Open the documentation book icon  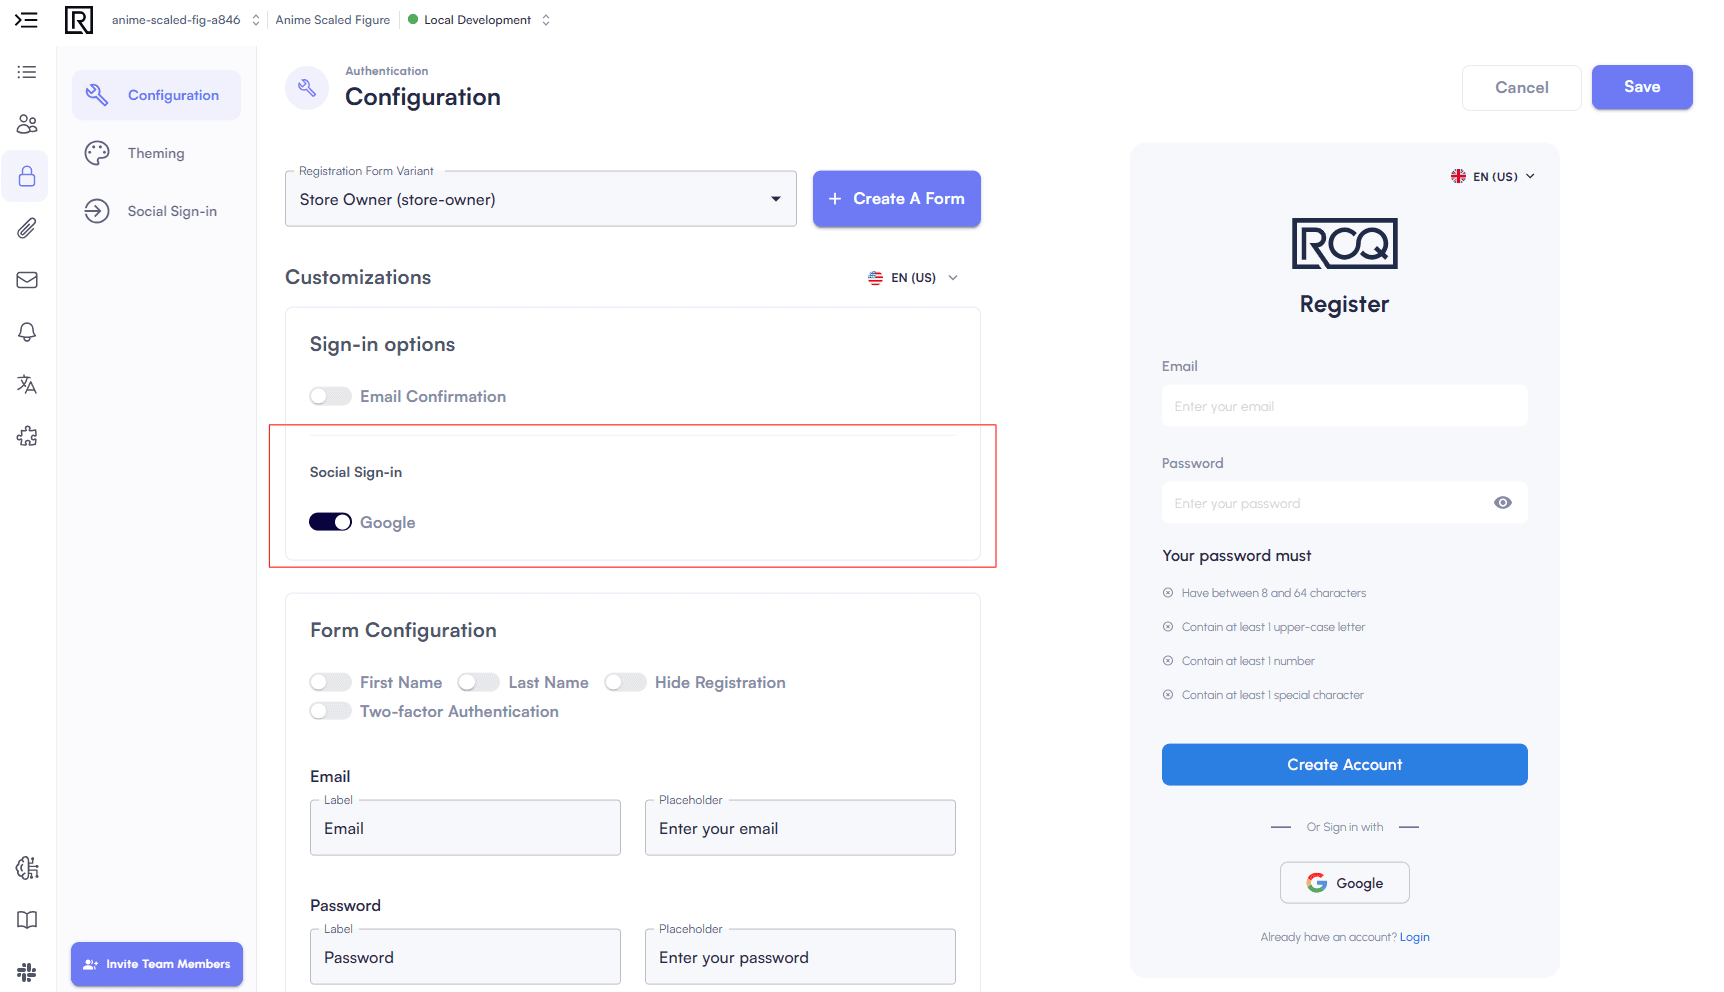pyautogui.click(x=26, y=920)
